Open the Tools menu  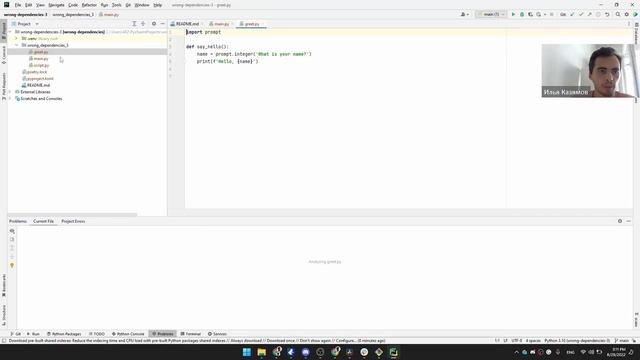pos(117,5)
